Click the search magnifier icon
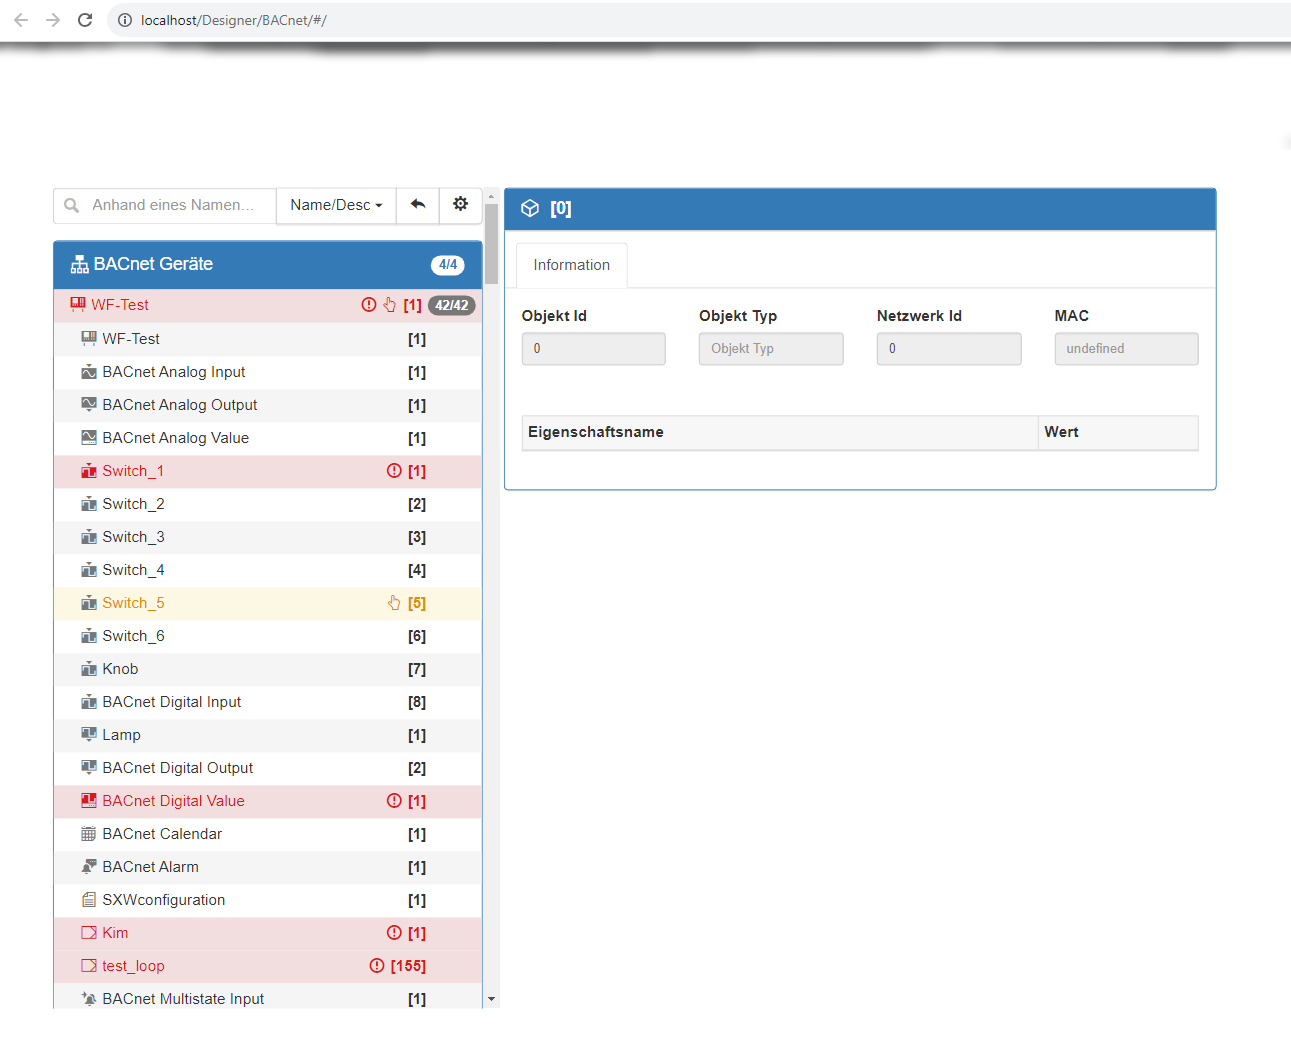The image size is (1291, 1043). coord(72,205)
